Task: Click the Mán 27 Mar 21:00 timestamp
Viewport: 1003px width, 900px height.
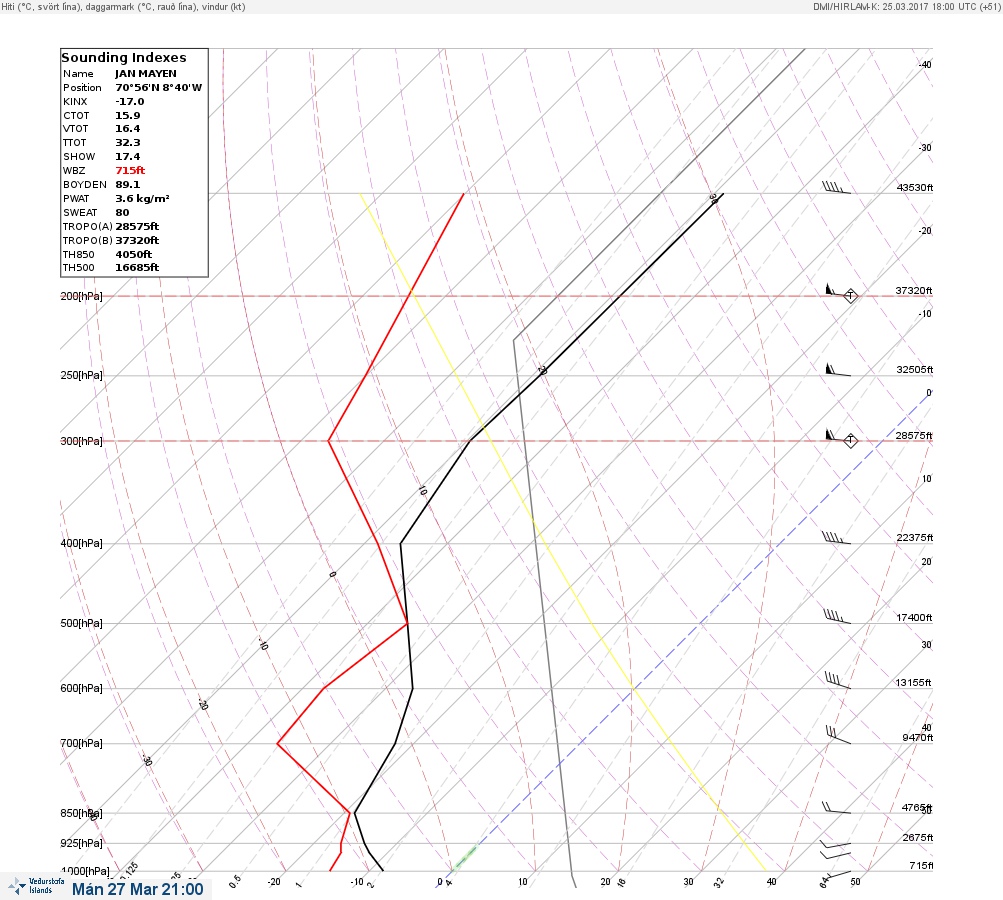Action: pos(138,889)
